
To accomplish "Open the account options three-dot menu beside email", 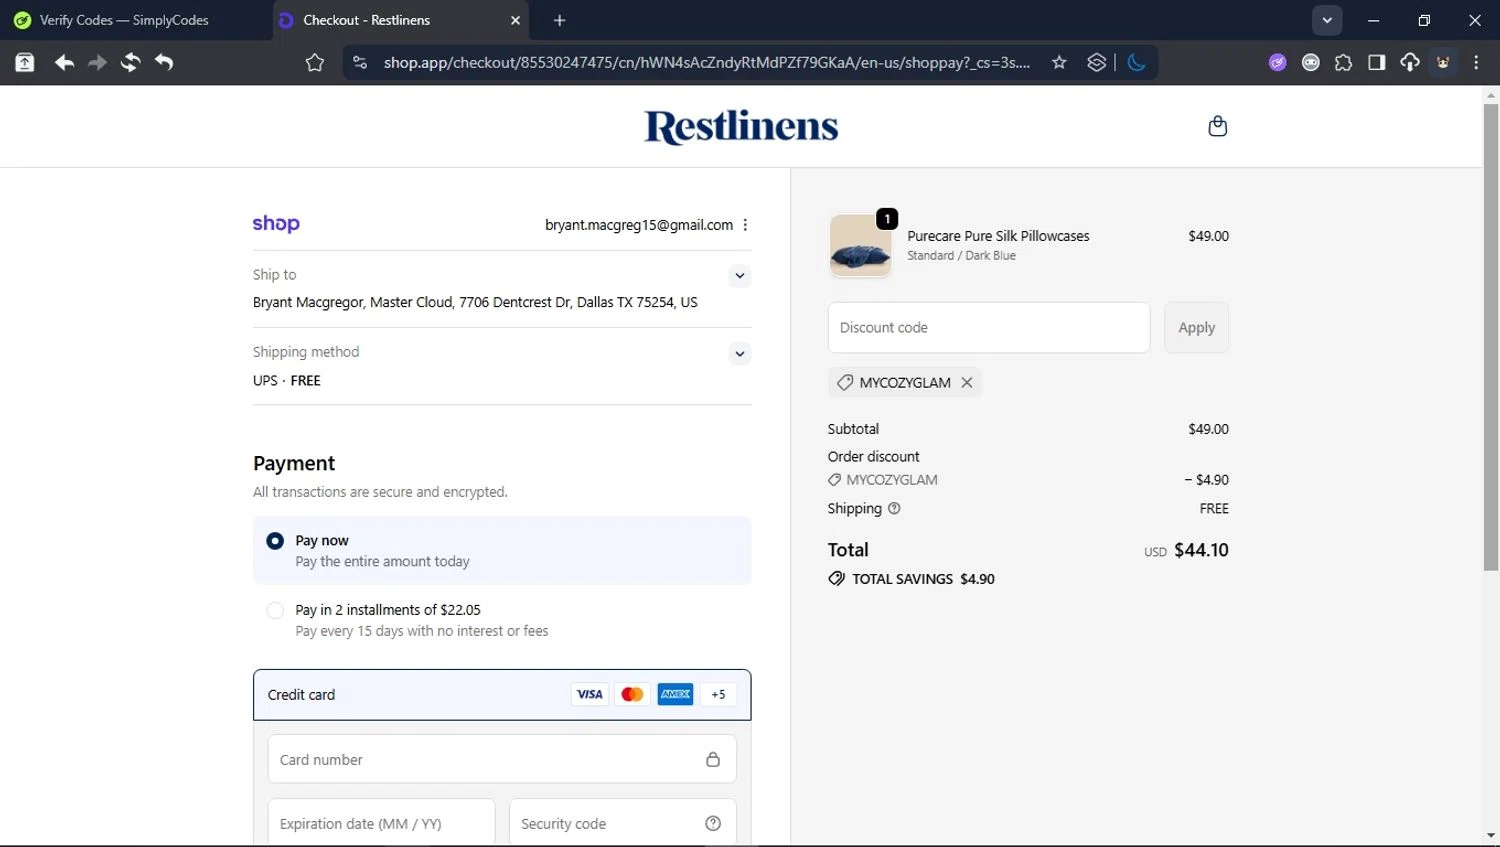I will click(745, 225).
